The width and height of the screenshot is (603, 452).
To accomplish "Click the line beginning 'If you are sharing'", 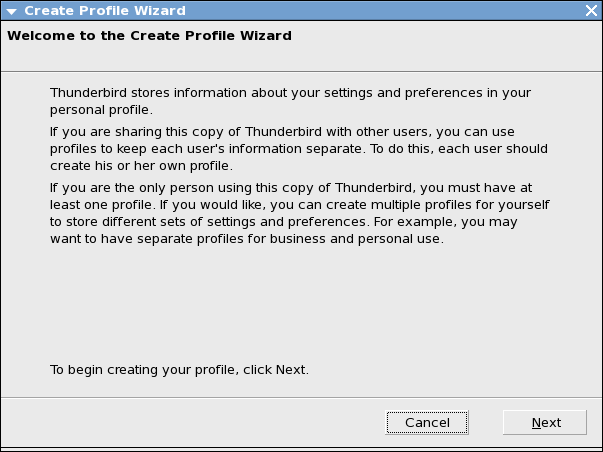I will 282,132.
